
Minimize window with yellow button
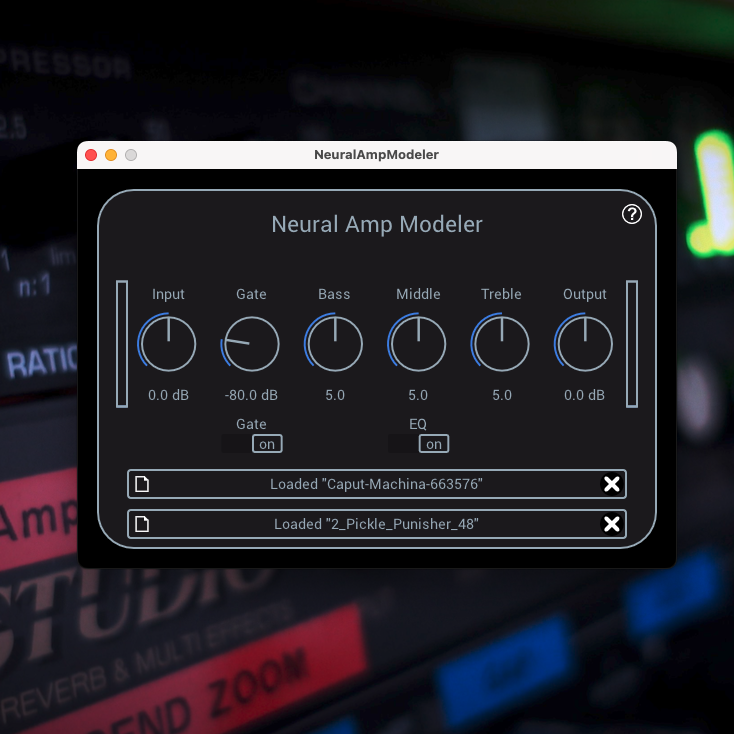111,155
